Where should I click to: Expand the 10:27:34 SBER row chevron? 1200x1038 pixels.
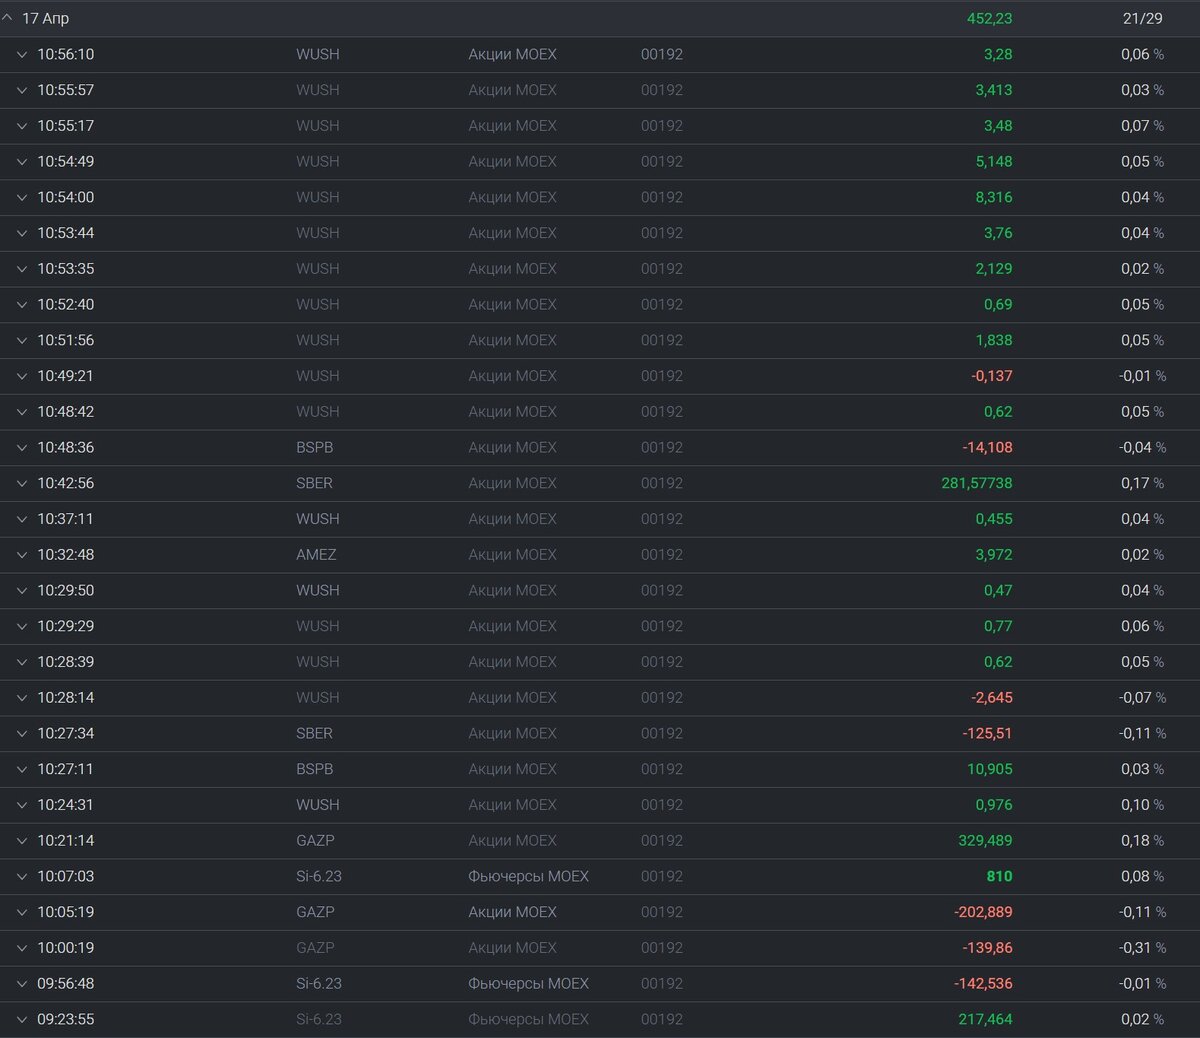coord(22,733)
